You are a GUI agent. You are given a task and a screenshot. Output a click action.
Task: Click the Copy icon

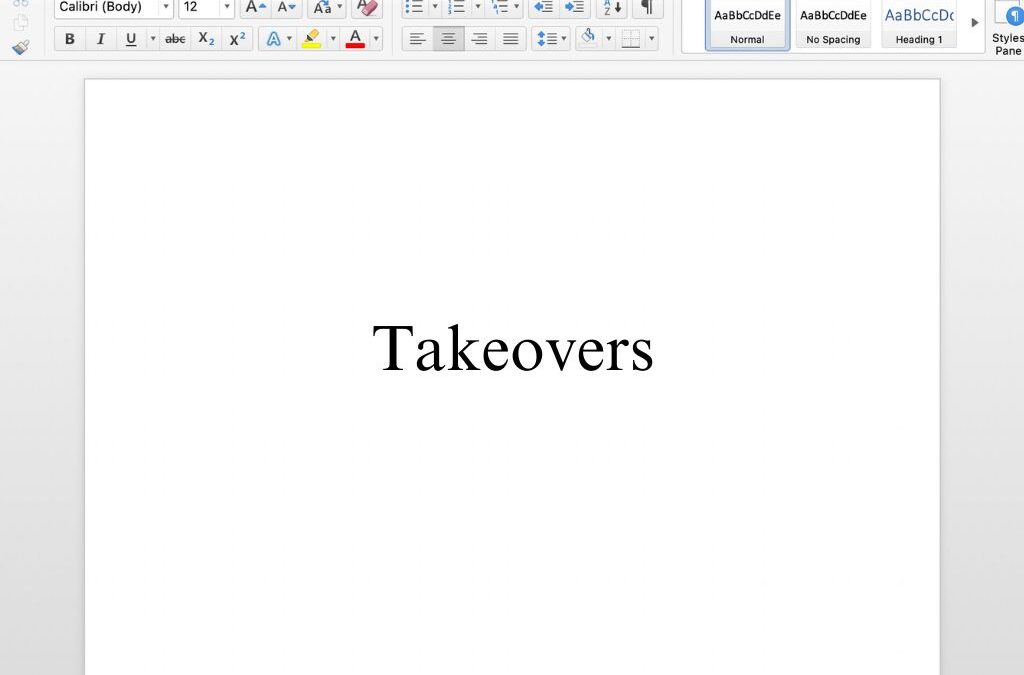tap(21, 22)
